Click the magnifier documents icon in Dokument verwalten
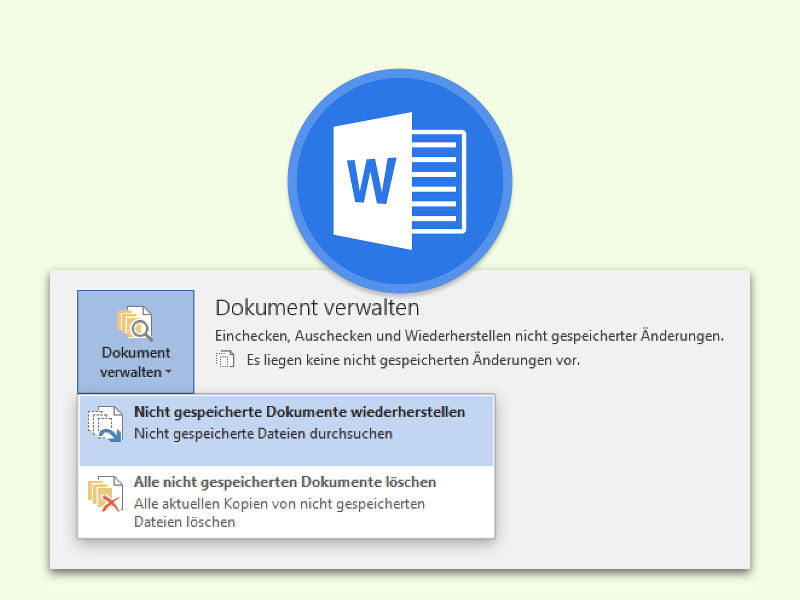Image resolution: width=800 pixels, height=600 pixels. click(135, 323)
